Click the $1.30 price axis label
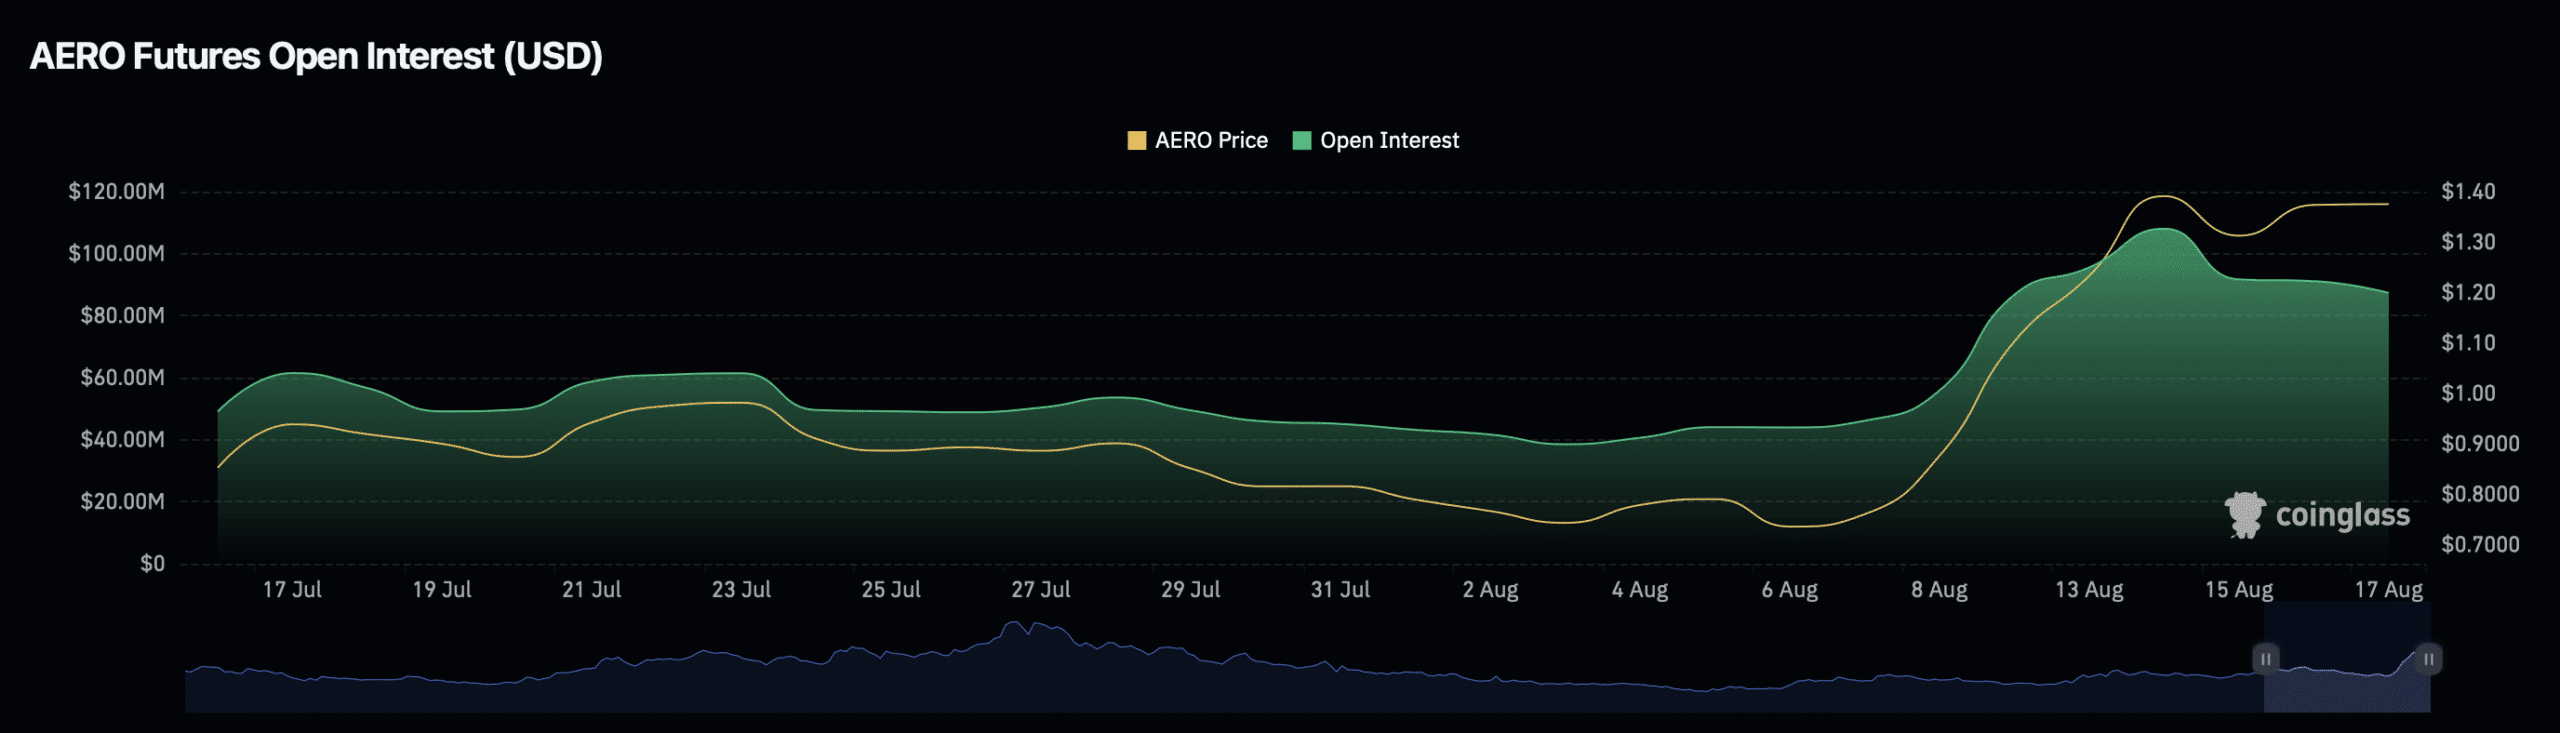2560x733 pixels. pos(2468,241)
